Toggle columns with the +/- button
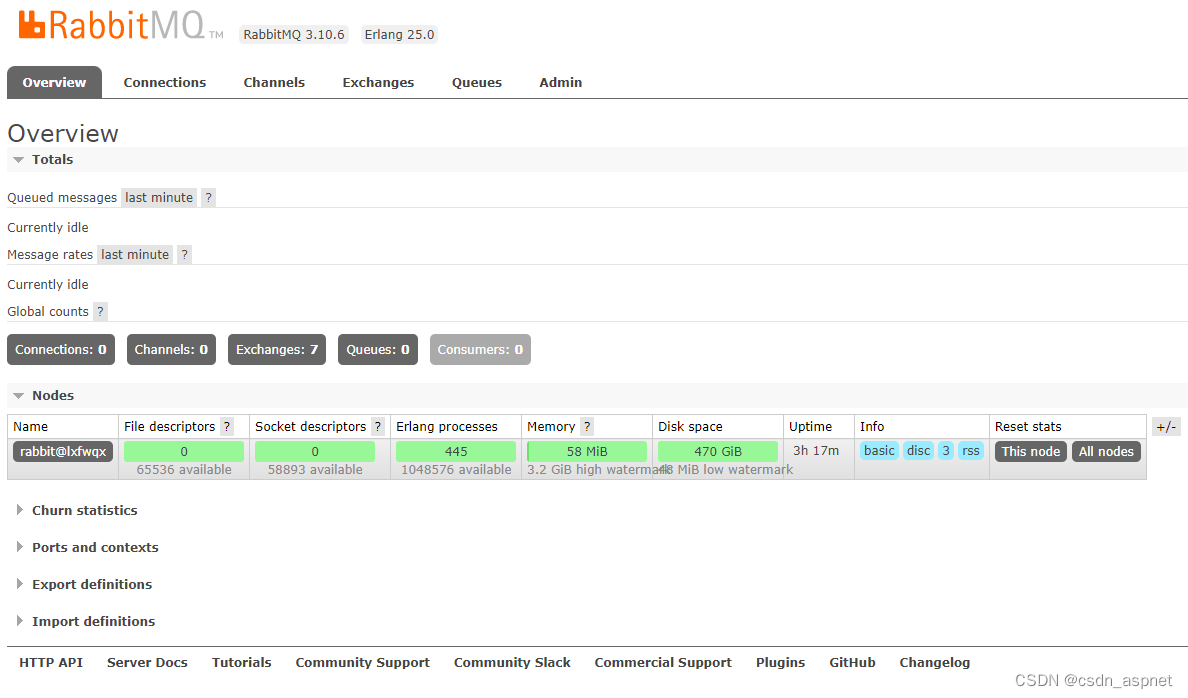 coord(1166,427)
